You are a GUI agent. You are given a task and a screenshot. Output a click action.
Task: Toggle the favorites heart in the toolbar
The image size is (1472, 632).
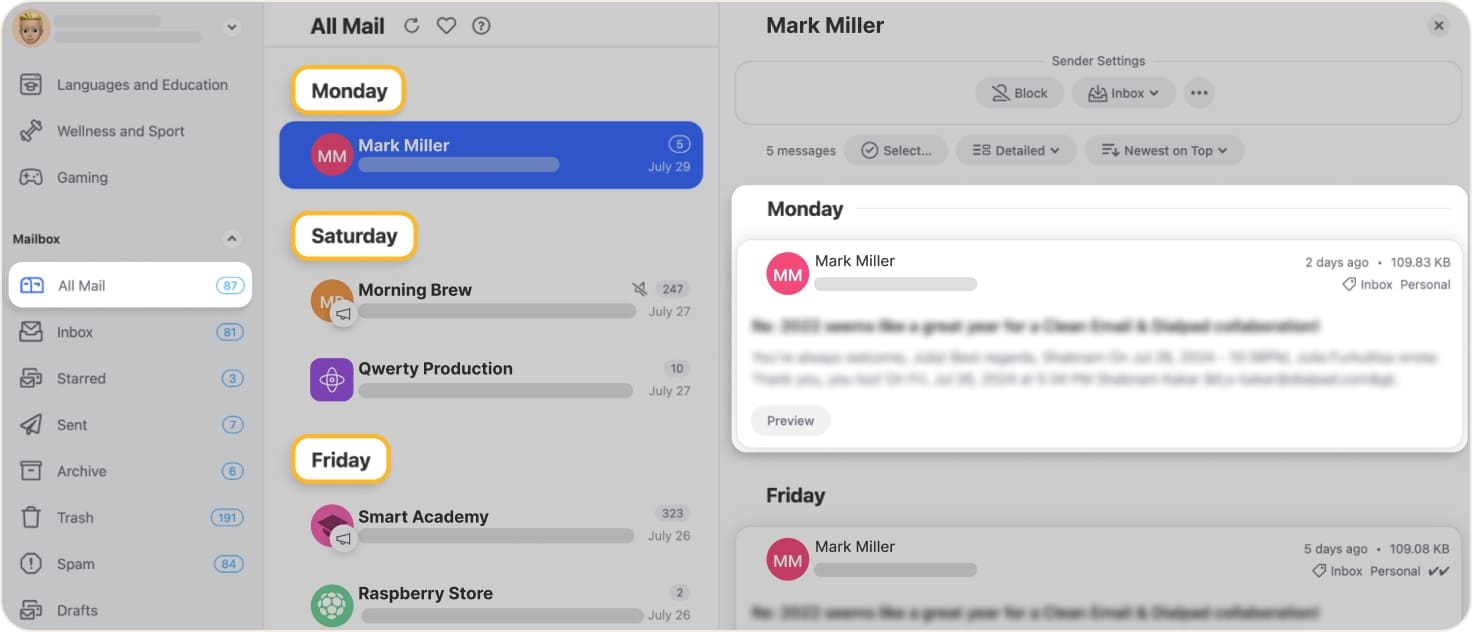click(x=446, y=26)
